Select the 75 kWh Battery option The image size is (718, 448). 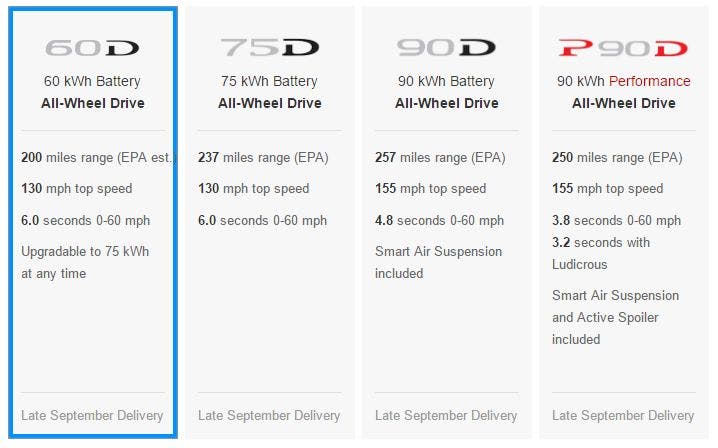(x=270, y=222)
